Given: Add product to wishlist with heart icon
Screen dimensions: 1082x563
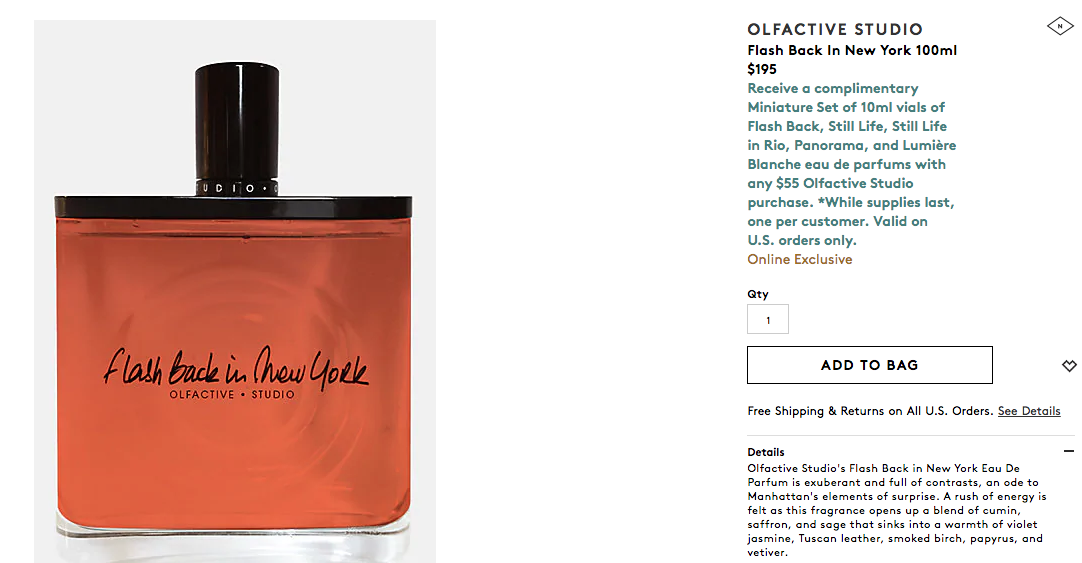Looking at the screenshot, I should pos(1069,366).
